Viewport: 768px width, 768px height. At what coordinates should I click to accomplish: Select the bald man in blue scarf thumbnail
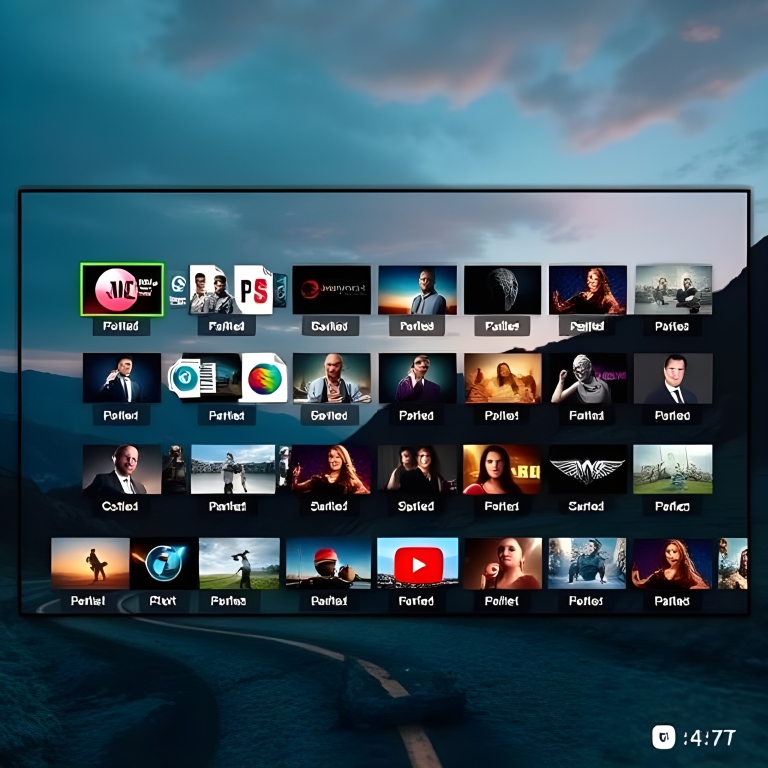pos(332,378)
